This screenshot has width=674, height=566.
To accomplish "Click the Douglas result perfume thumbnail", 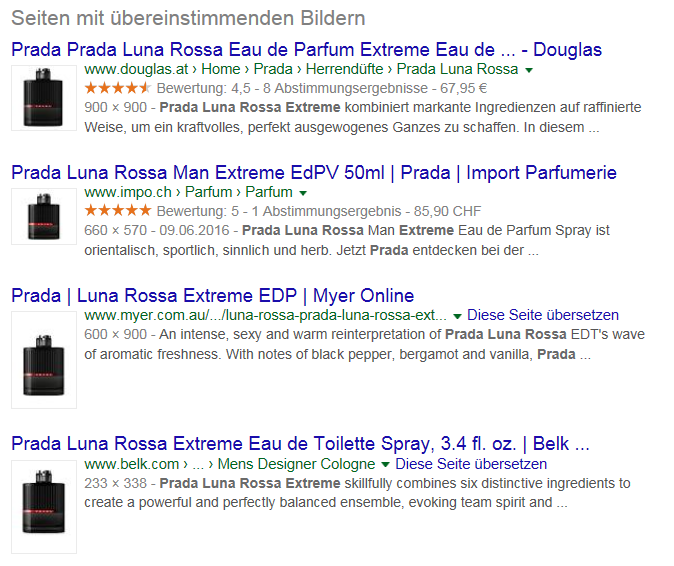I will click(x=44, y=98).
